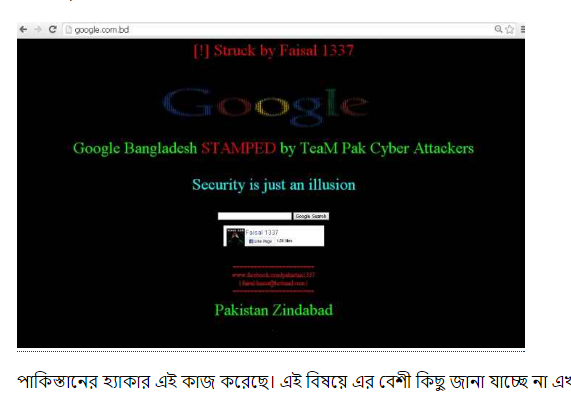Image resolution: width=571 pixels, height=402 pixels.
Task: Click the browser back arrow
Action: (x=23, y=29)
